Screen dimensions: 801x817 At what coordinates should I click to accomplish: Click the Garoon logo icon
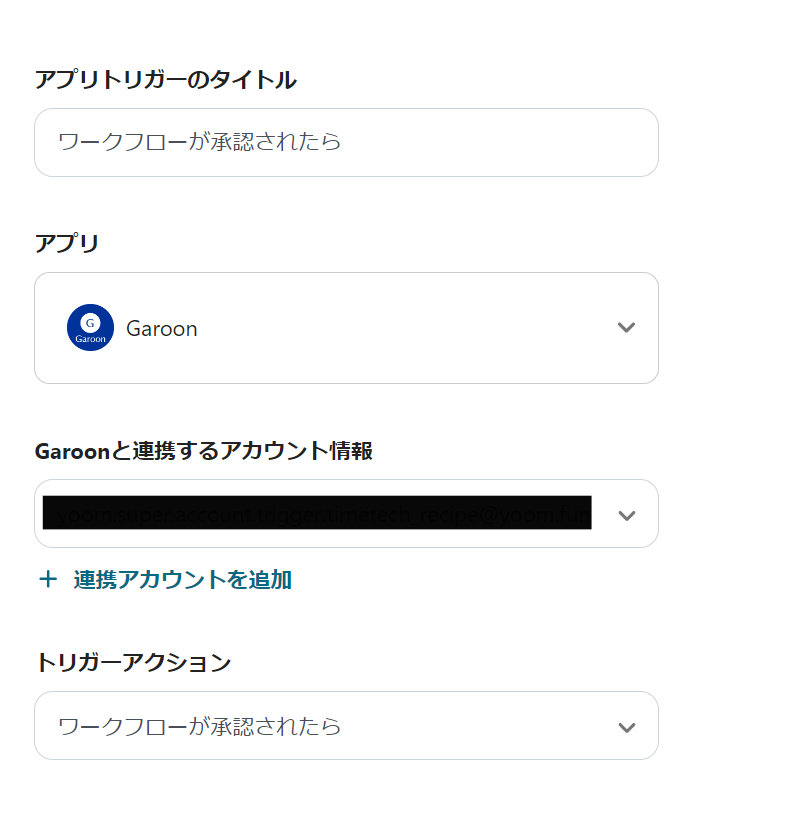click(90, 328)
